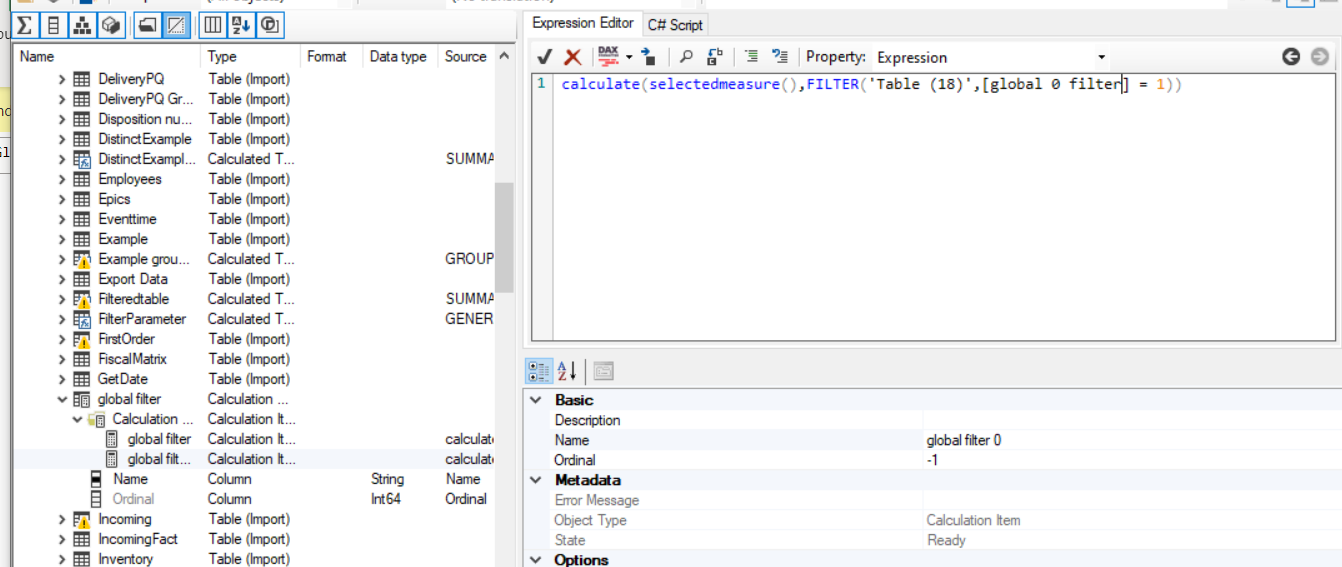
Task: Click inside the DAX expression editor text
Action: click(x=871, y=85)
